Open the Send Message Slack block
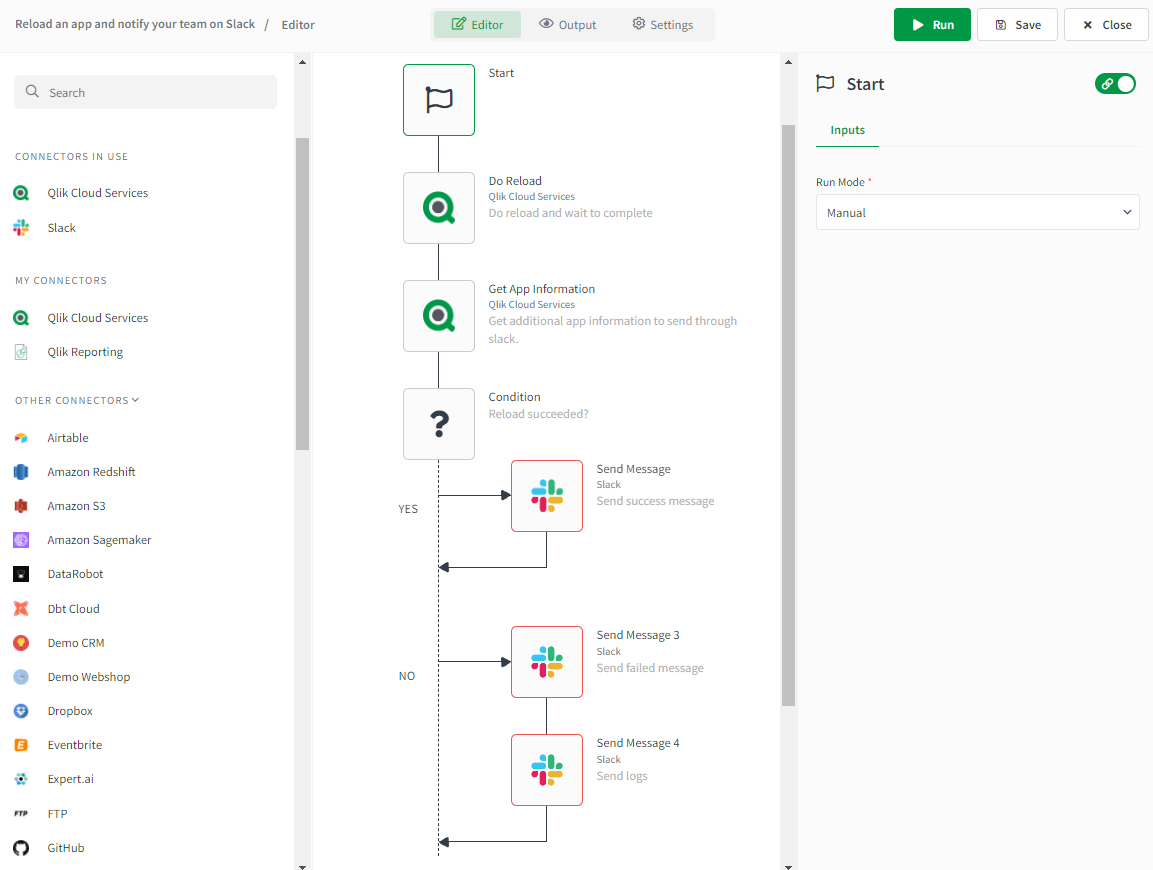Screen dimensions: 1153x870 (x=546, y=495)
